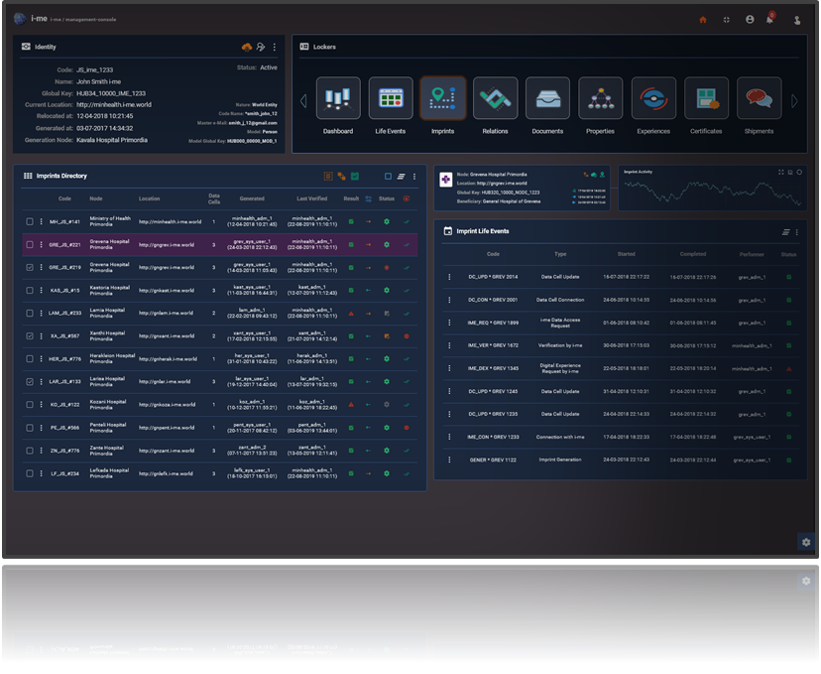Screen dimensions: 821x674
Task: Open the Dashboard locker icon
Action: pos(338,98)
